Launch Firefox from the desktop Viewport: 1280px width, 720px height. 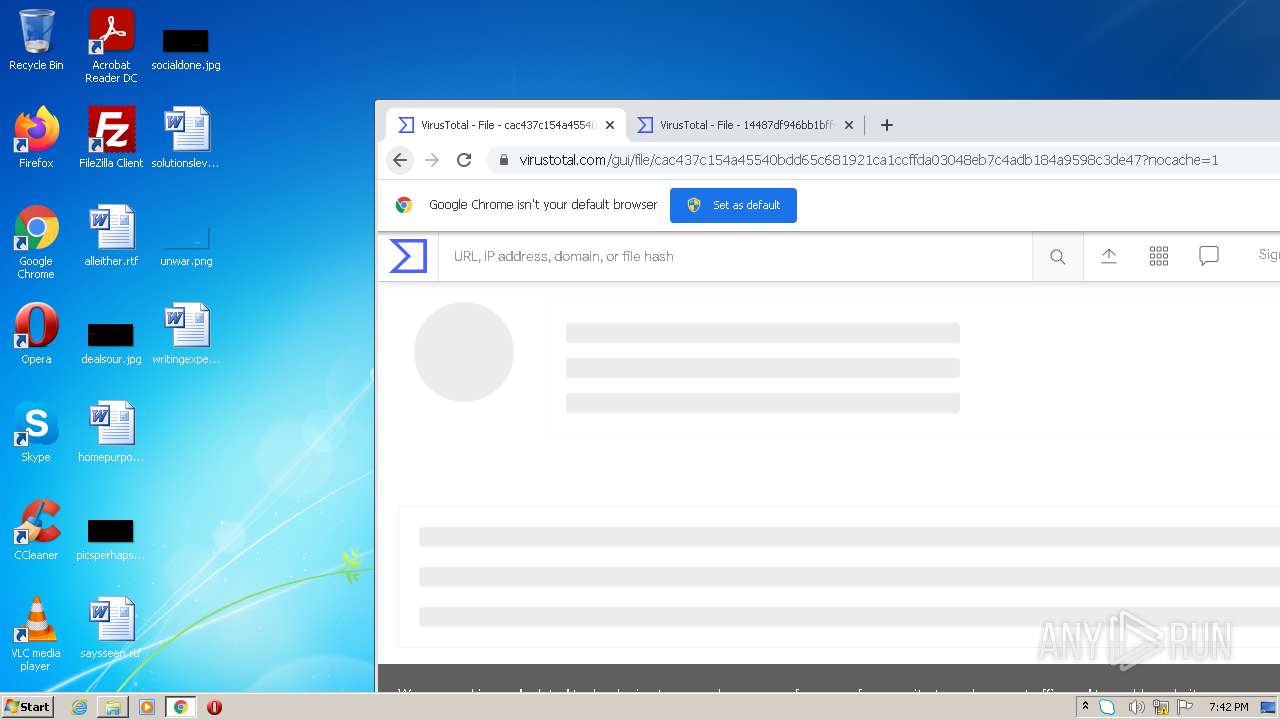(36, 138)
